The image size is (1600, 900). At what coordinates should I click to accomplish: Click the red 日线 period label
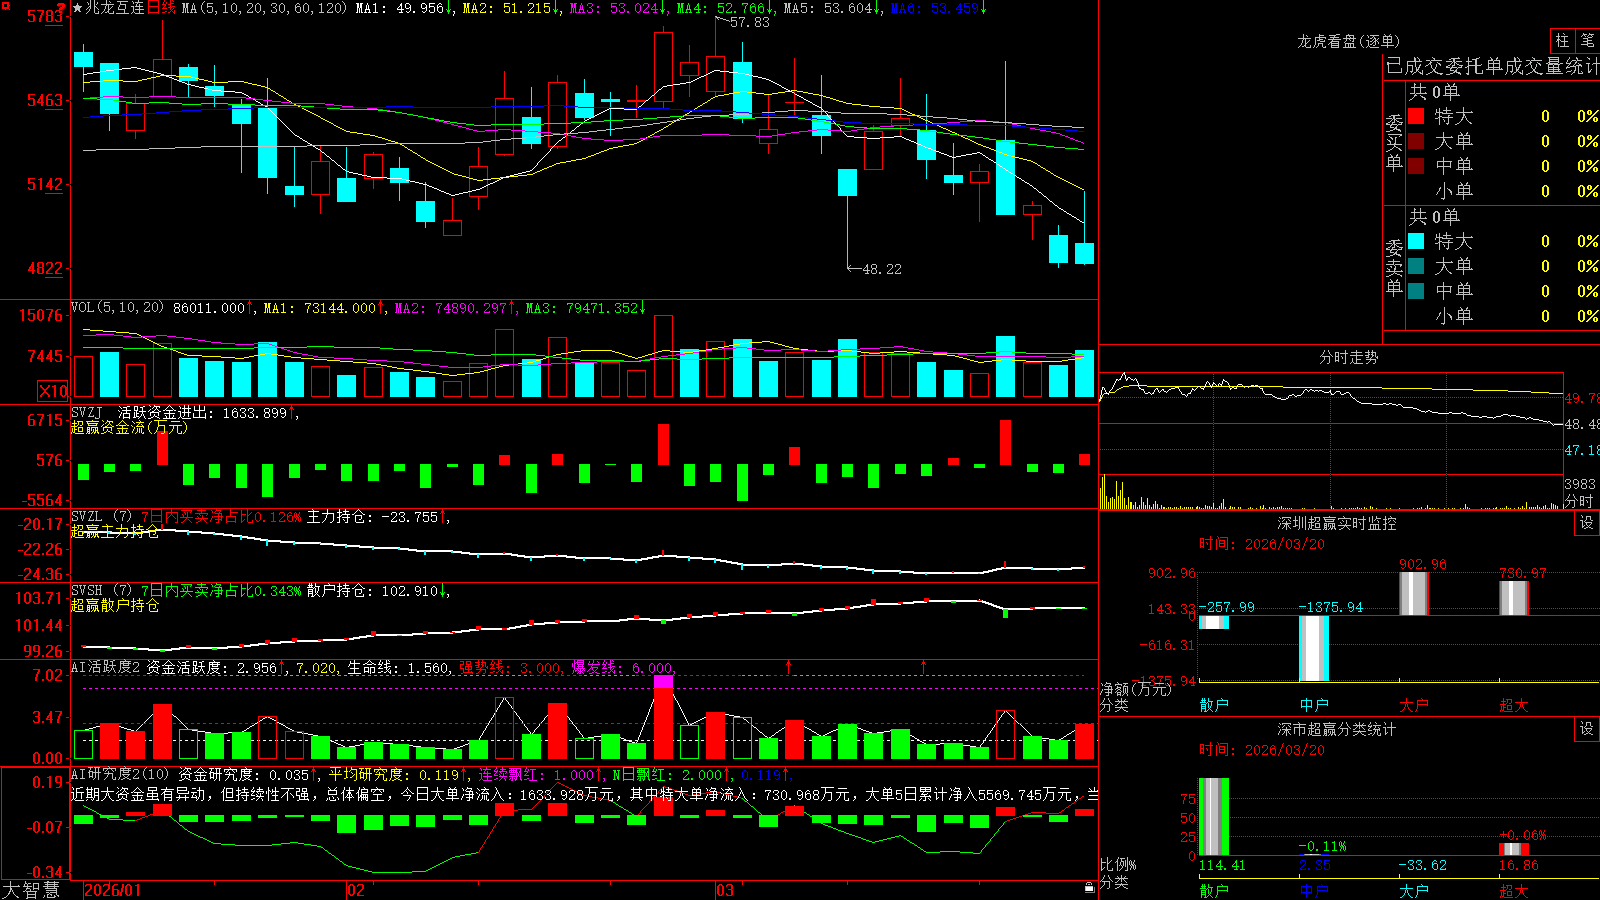(161, 8)
